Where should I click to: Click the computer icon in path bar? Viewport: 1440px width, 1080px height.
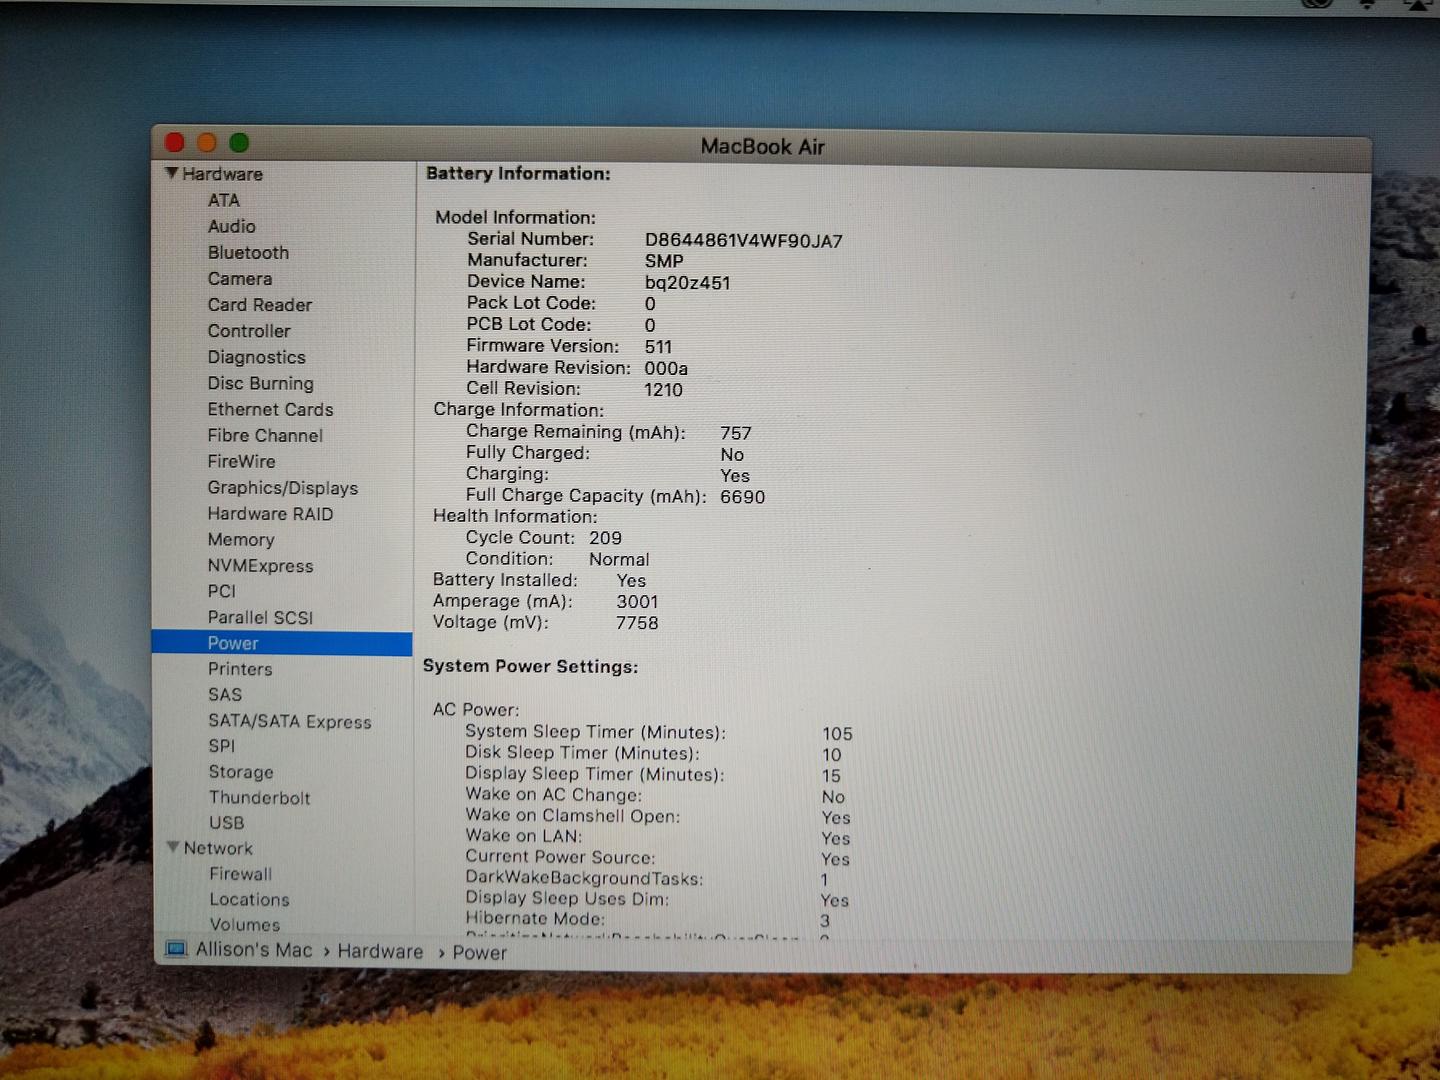(x=176, y=949)
